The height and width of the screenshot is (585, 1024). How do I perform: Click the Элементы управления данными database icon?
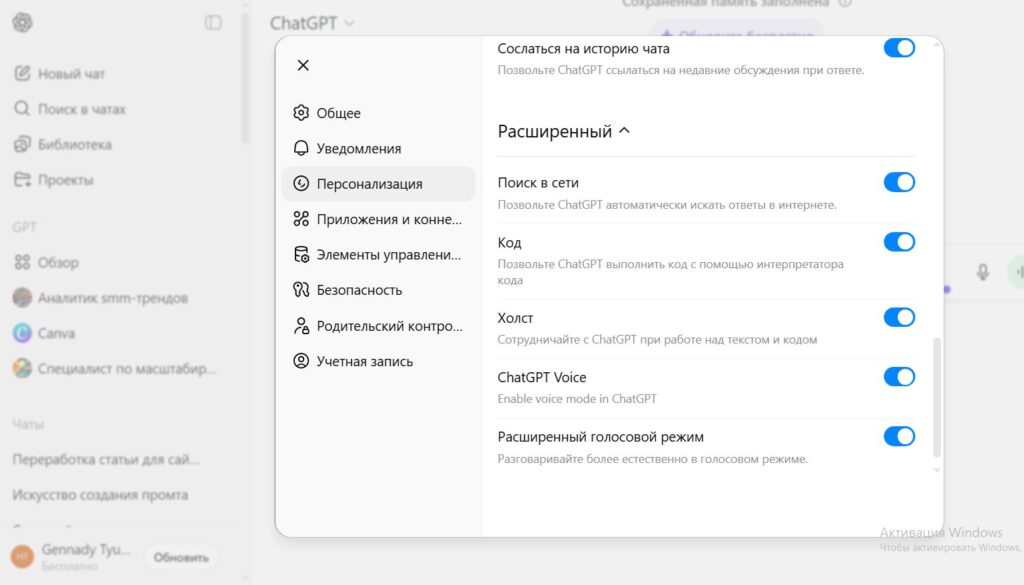301,255
